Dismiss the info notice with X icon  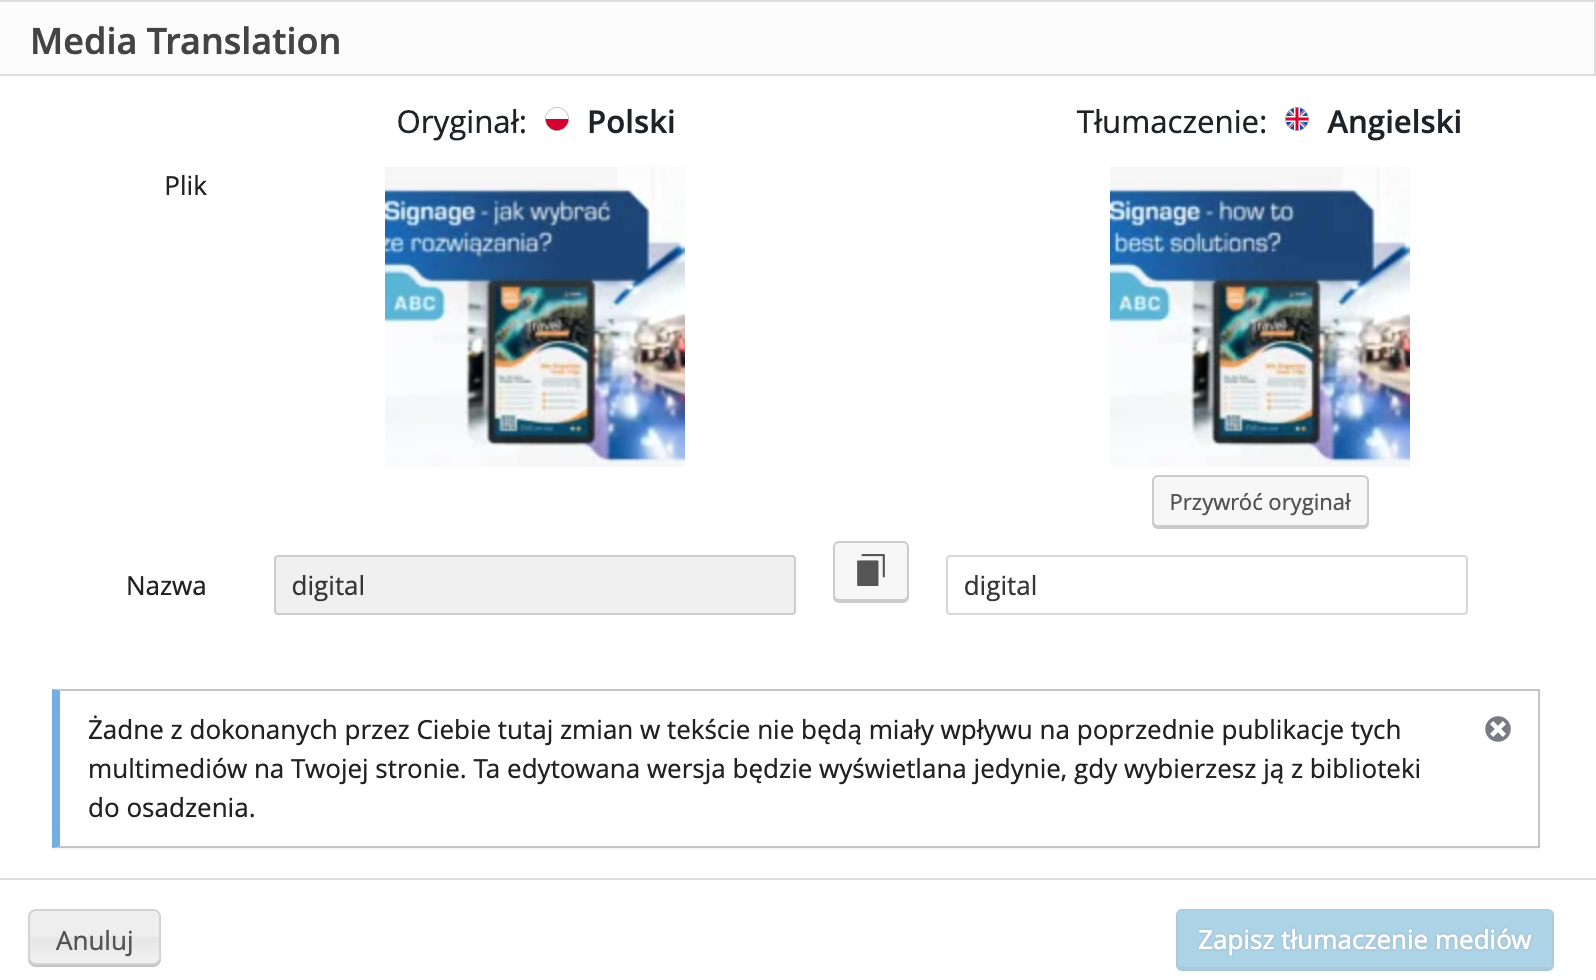(1498, 729)
